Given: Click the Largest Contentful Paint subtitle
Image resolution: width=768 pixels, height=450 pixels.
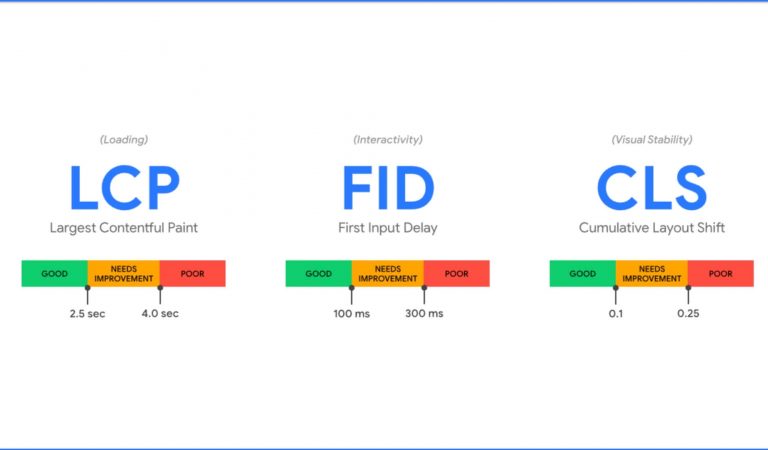Looking at the screenshot, I should point(124,228).
